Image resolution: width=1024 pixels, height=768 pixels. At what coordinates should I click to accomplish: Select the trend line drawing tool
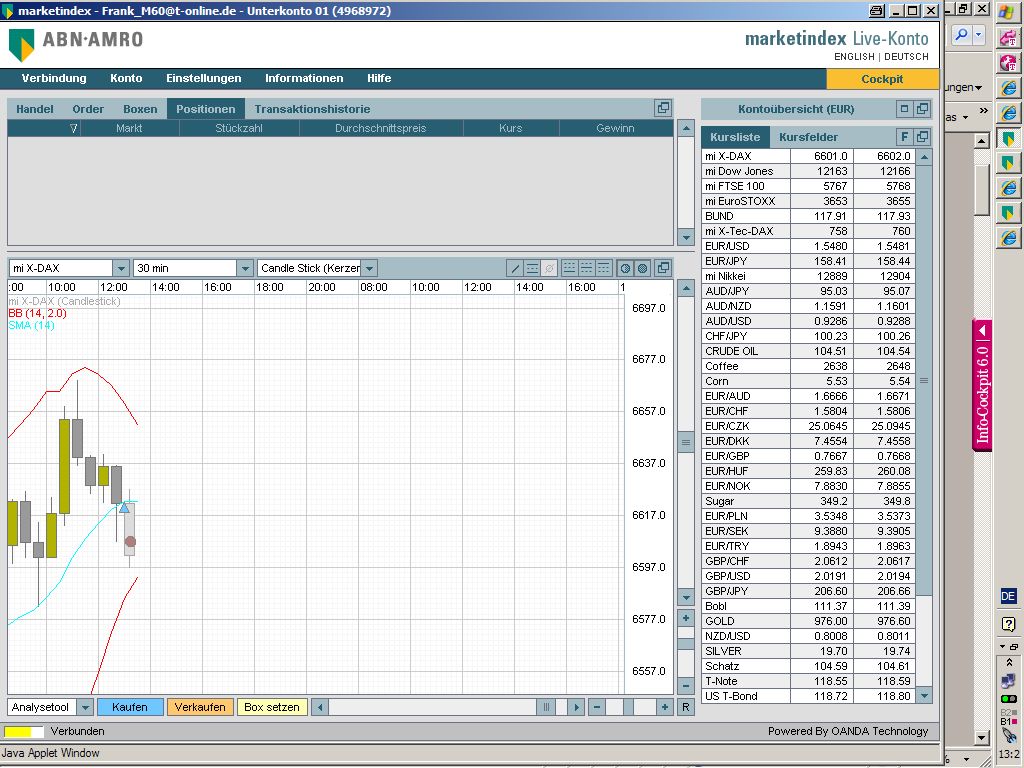[515, 268]
